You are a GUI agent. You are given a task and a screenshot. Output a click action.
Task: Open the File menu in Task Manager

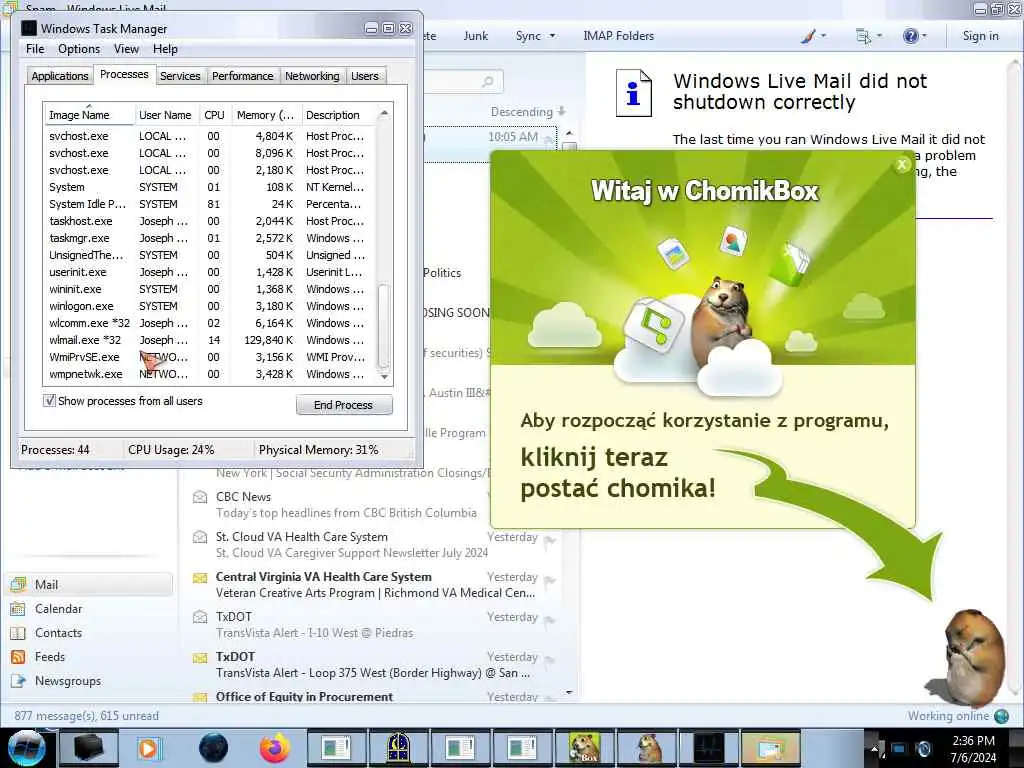pos(35,49)
